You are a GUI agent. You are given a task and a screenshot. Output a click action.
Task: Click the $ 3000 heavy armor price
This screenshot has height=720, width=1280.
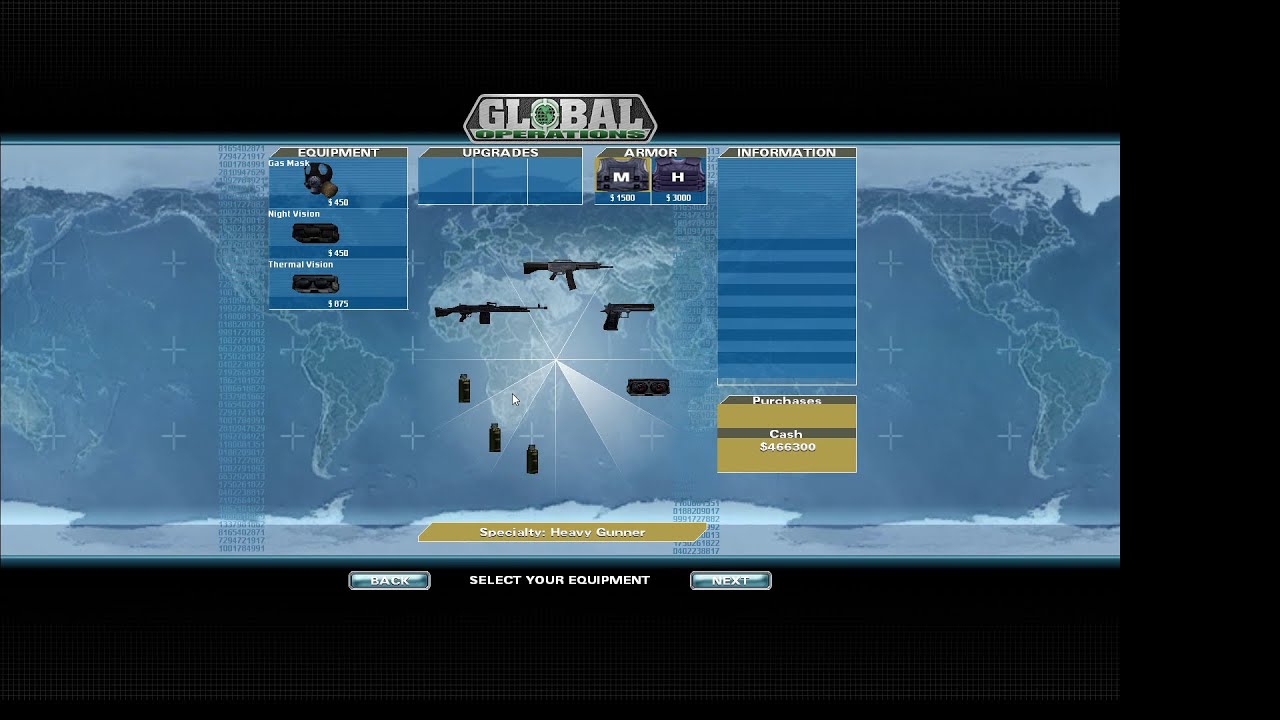click(678, 198)
